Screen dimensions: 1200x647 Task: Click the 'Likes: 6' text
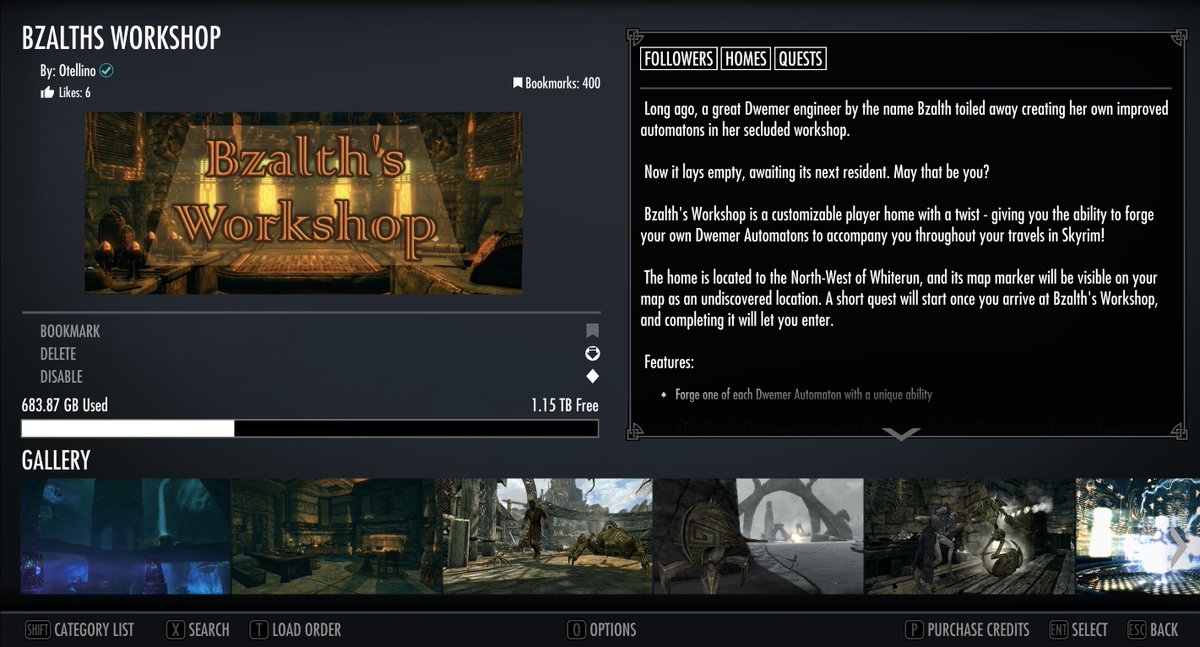click(x=74, y=93)
